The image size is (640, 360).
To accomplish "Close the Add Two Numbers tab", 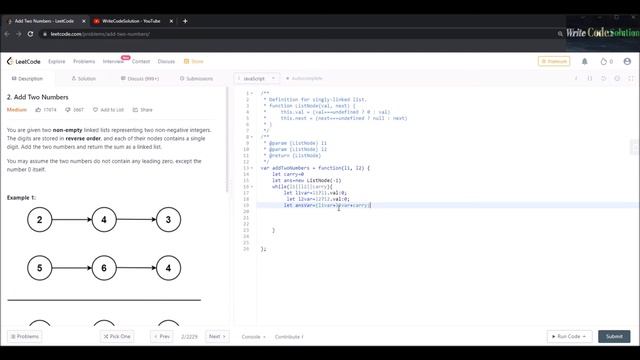I will tap(84, 21).
